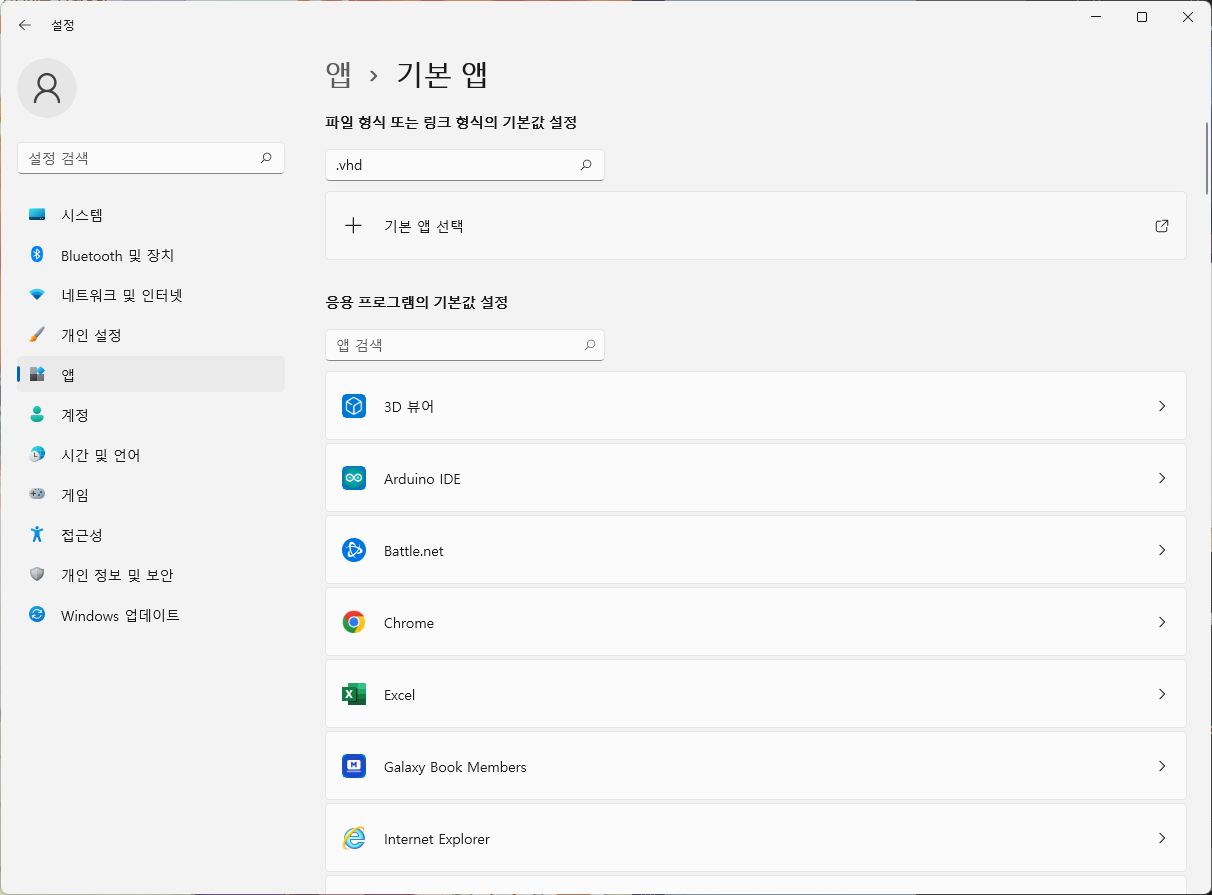The width and height of the screenshot is (1212, 895).
Task: Click 개인 정보 및 보안 label
Action: [x=117, y=575]
